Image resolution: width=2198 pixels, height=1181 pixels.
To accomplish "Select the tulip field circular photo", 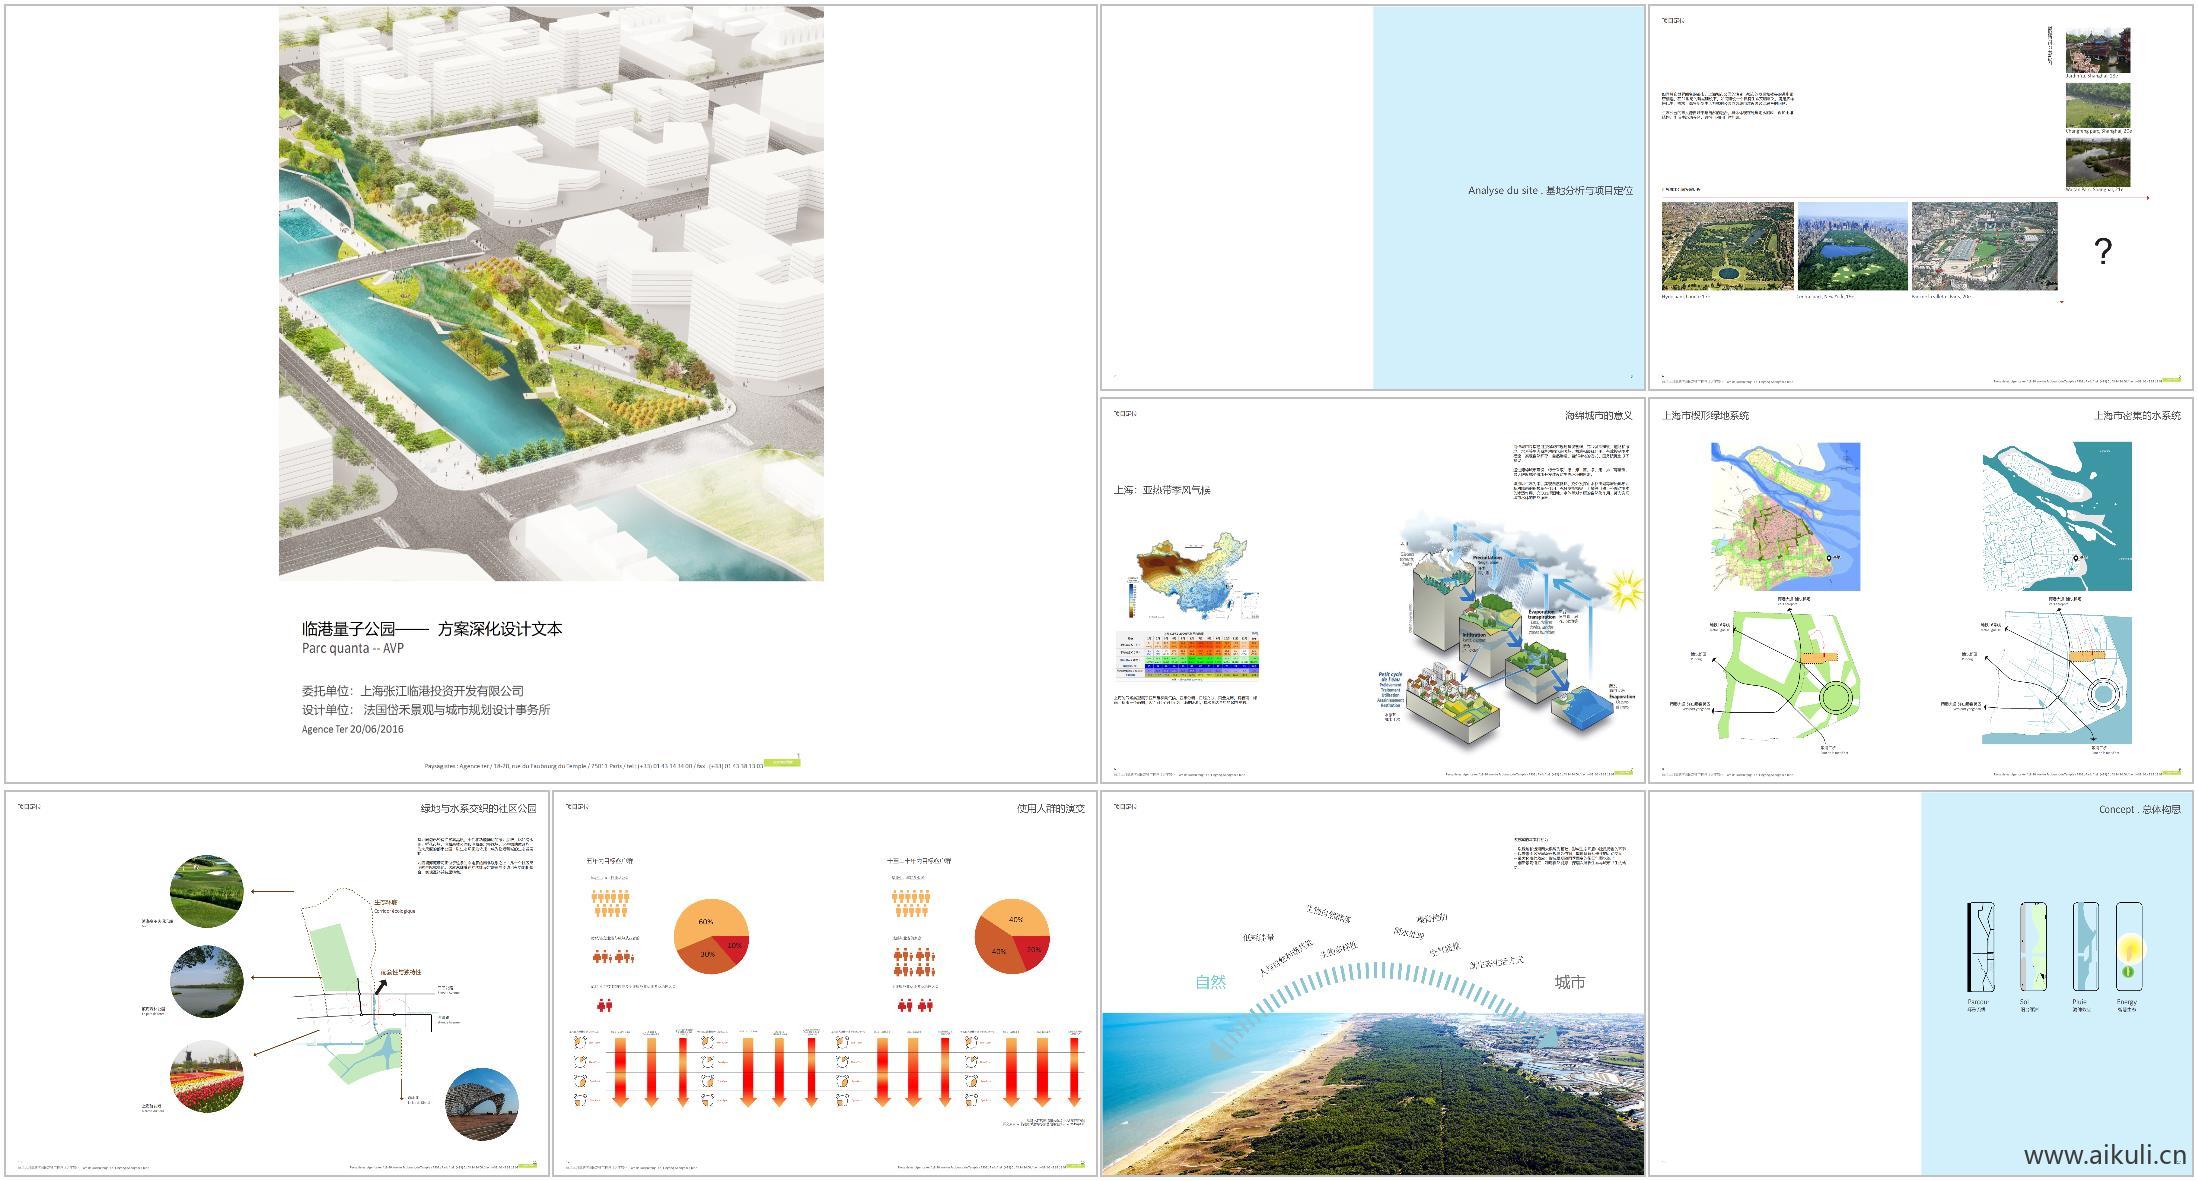I will pyautogui.click(x=208, y=1076).
